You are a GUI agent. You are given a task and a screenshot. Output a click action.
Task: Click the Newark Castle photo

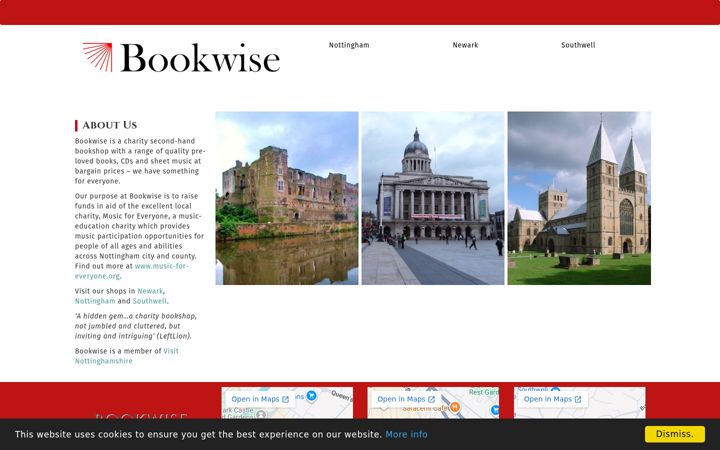[x=287, y=198]
